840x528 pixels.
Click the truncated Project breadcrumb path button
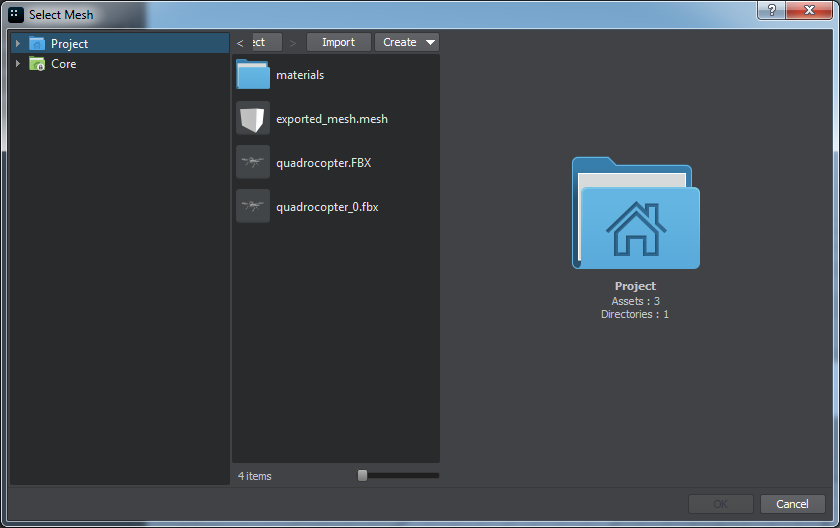tap(258, 42)
